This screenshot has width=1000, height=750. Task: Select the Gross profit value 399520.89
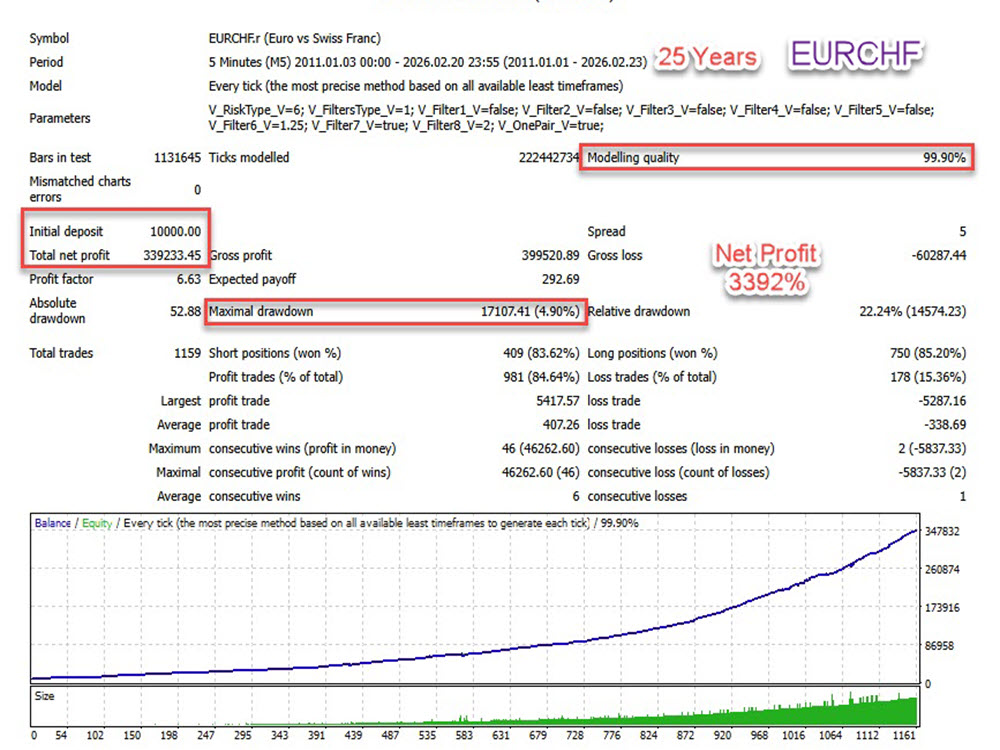click(550, 255)
